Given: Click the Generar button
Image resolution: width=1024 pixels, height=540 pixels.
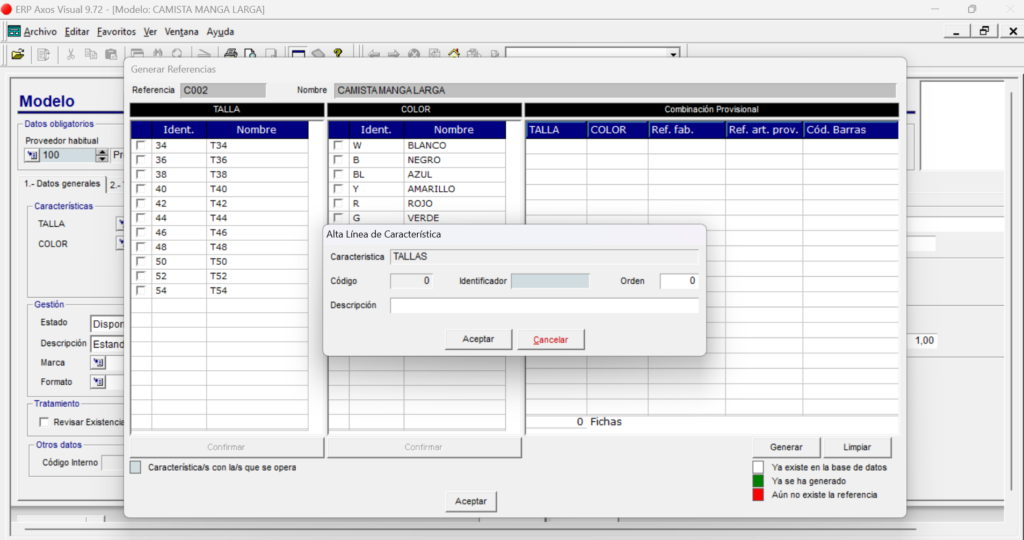Looking at the screenshot, I should [786, 447].
